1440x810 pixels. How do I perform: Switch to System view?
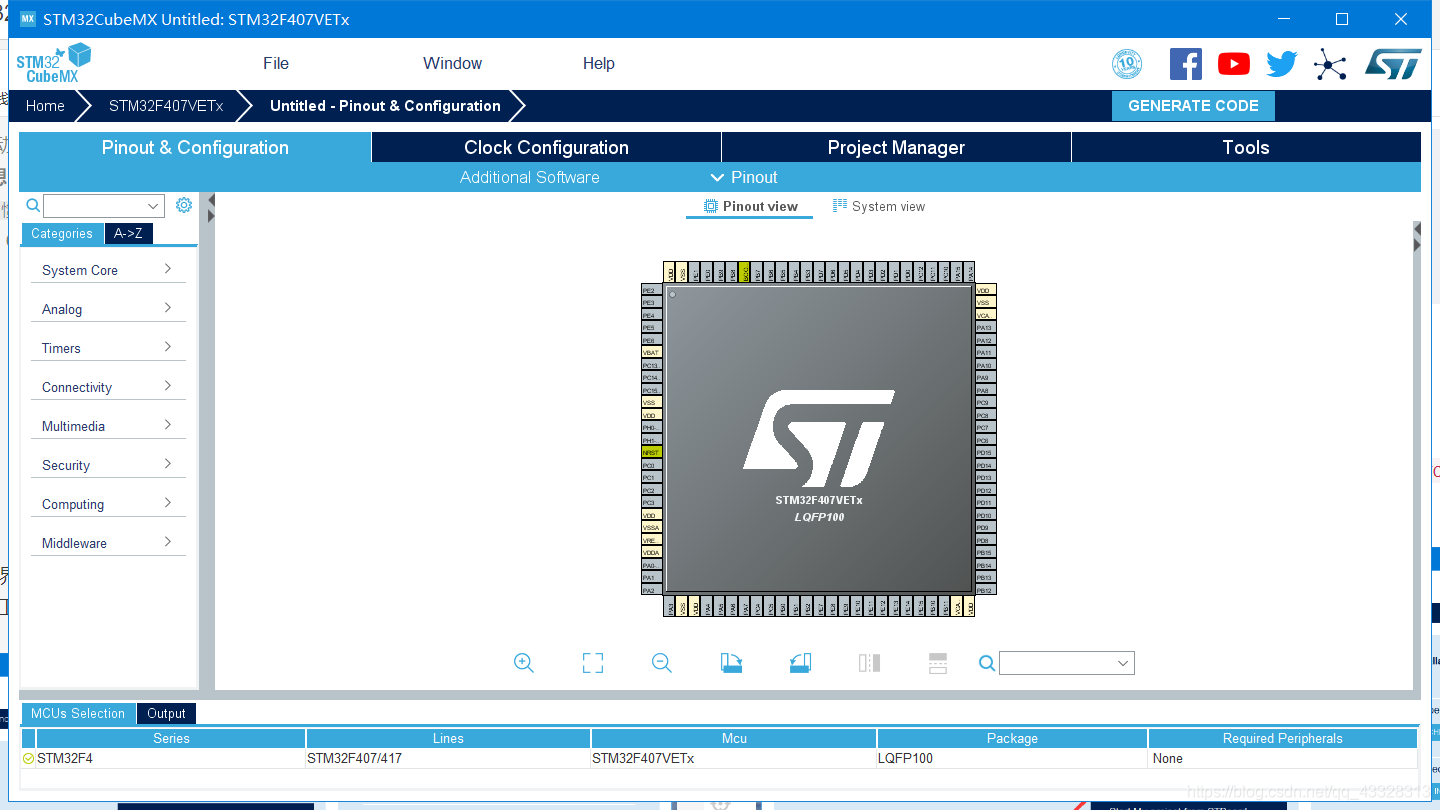878,206
